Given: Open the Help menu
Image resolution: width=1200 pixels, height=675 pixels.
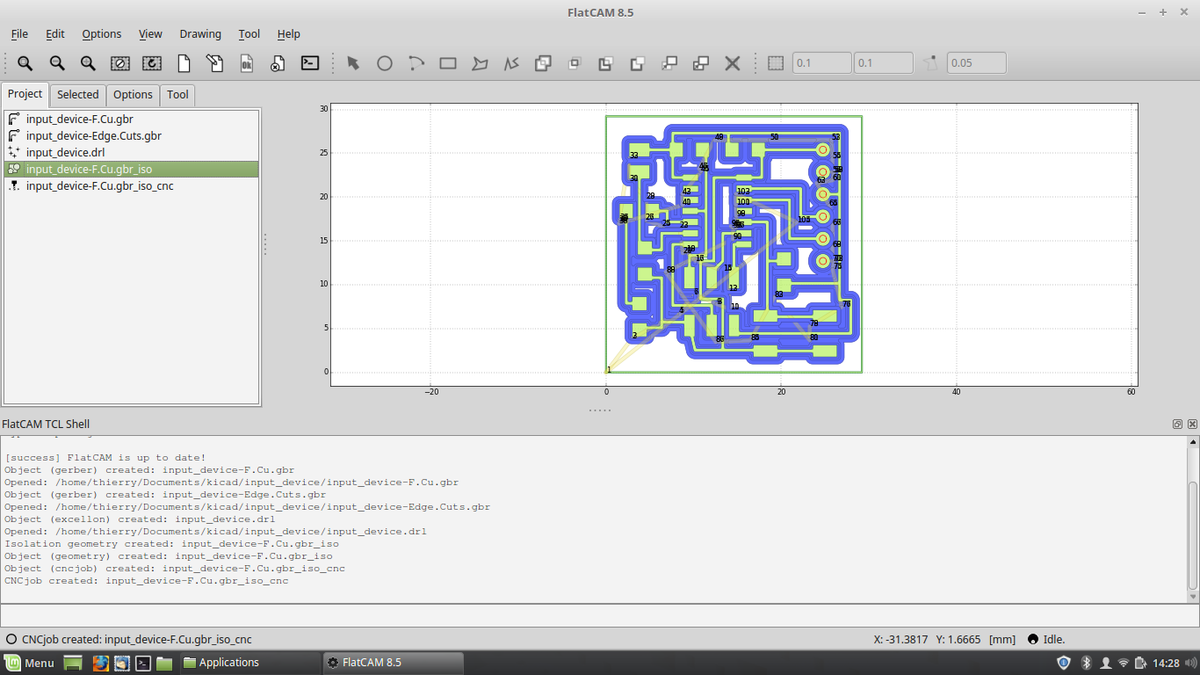Looking at the screenshot, I should 288,34.
